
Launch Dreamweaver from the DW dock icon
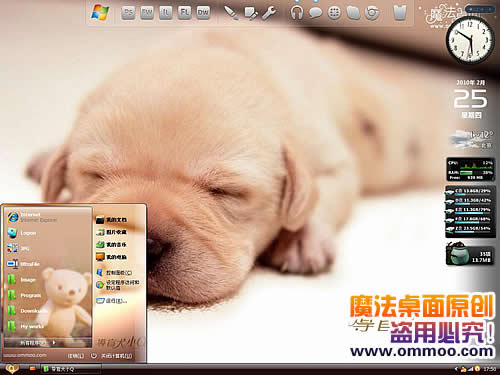point(203,13)
